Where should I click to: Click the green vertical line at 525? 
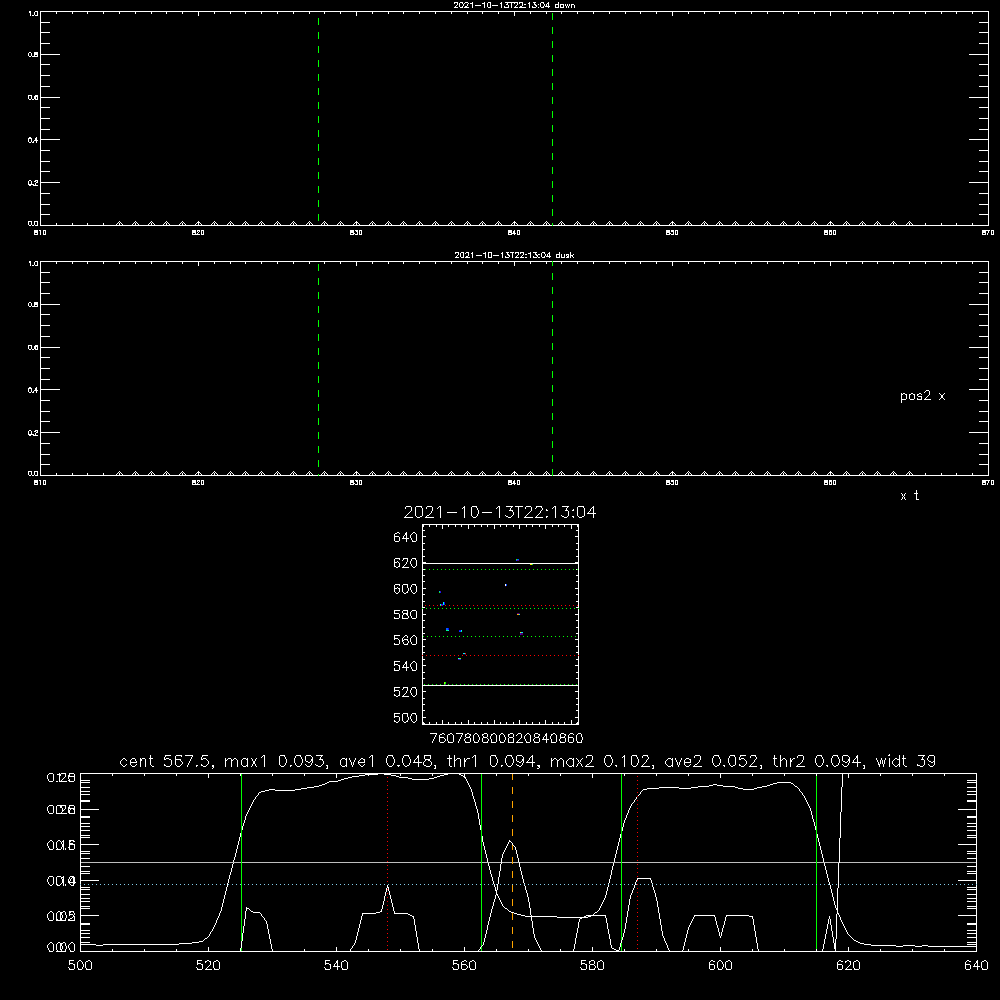pyautogui.click(x=241, y=862)
